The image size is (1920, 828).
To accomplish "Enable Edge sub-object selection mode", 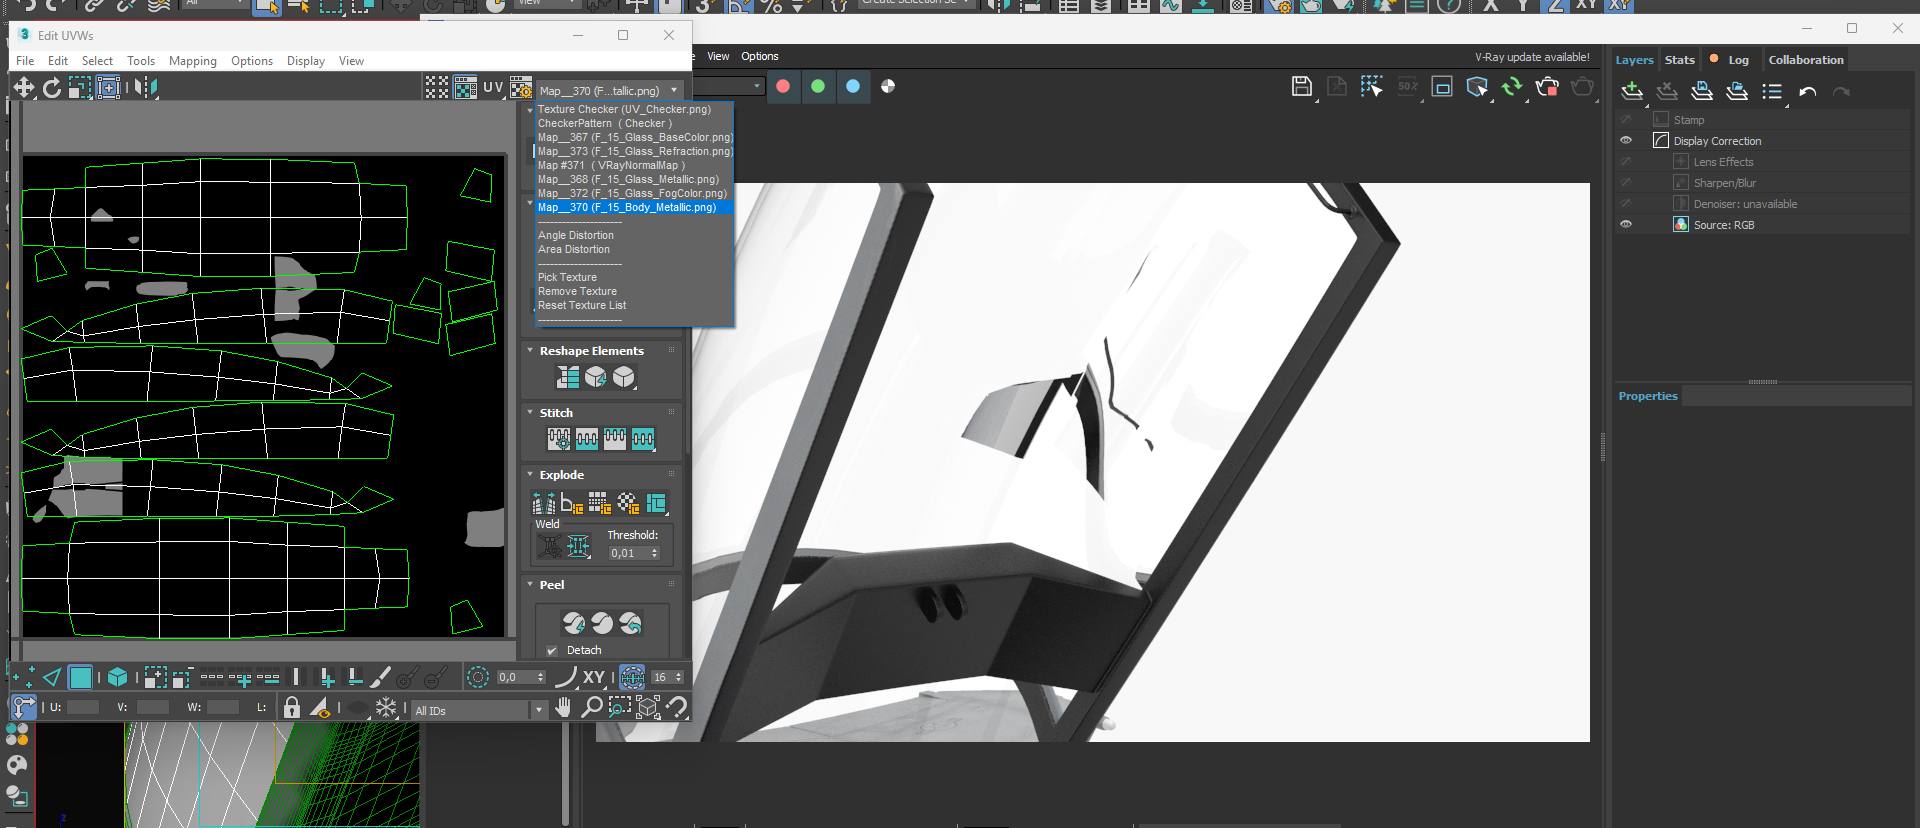I will (52, 677).
